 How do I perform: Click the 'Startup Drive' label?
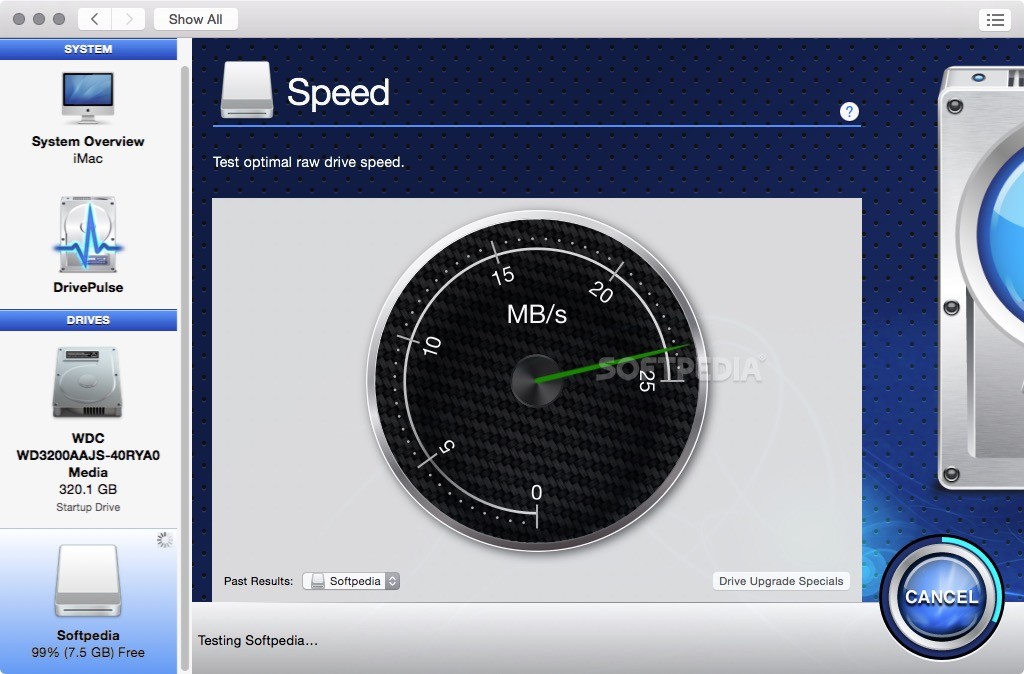[x=88, y=507]
